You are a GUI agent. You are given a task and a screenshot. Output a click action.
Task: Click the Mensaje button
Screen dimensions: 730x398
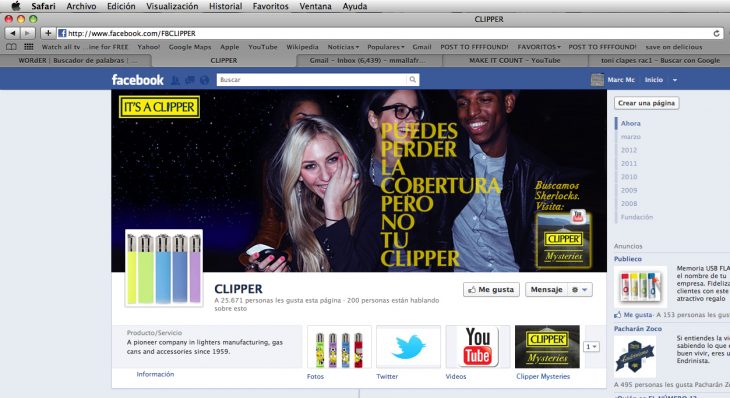(x=546, y=290)
